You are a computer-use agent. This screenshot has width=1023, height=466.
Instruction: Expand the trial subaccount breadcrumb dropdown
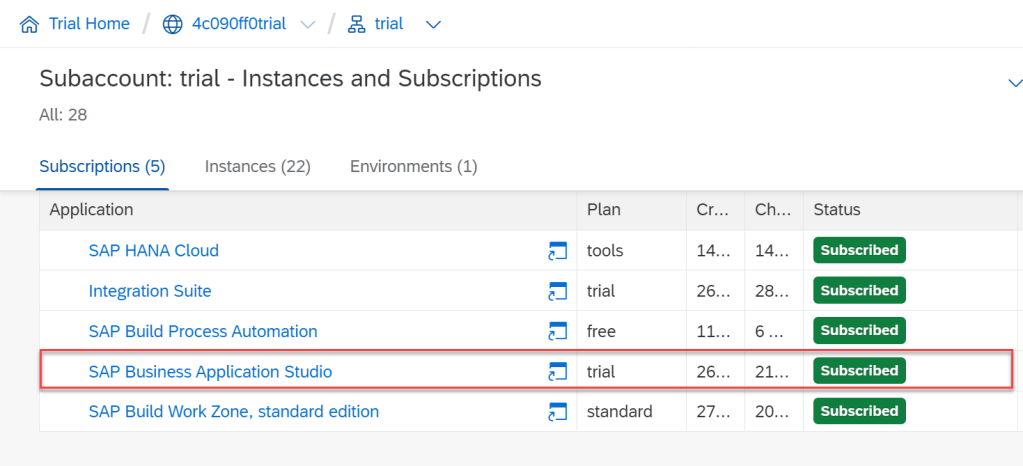[433, 25]
